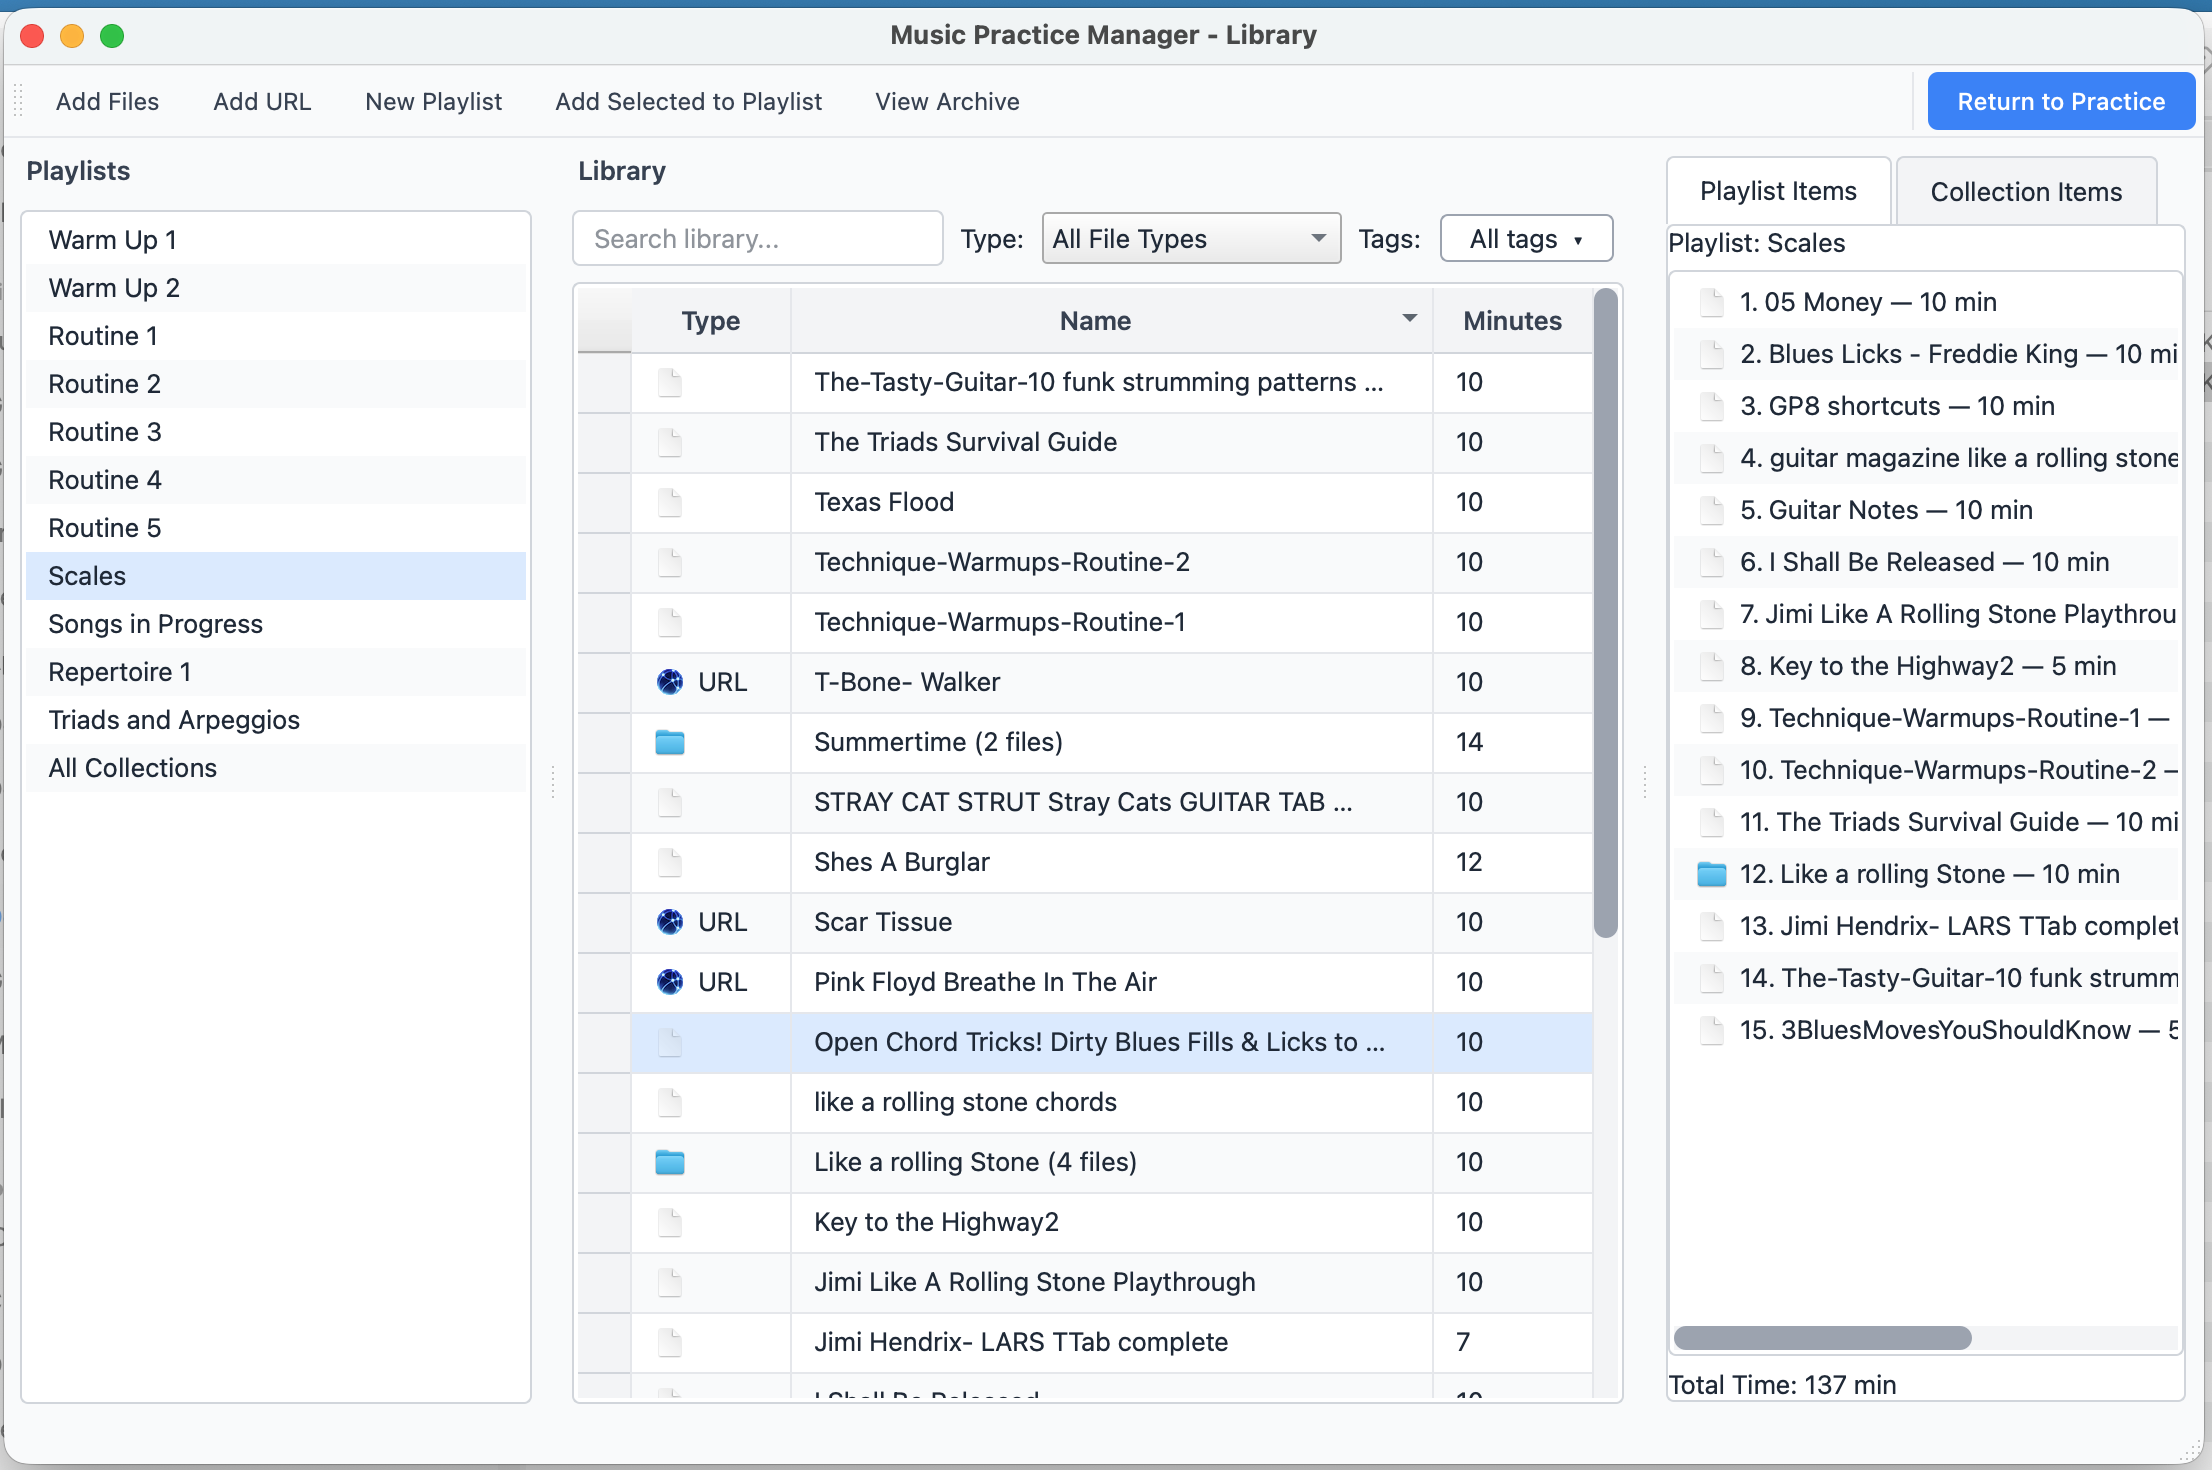Select the Warm Up 1 playlist
The width and height of the screenshot is (2212, 1470).
[x=276, y=240]
